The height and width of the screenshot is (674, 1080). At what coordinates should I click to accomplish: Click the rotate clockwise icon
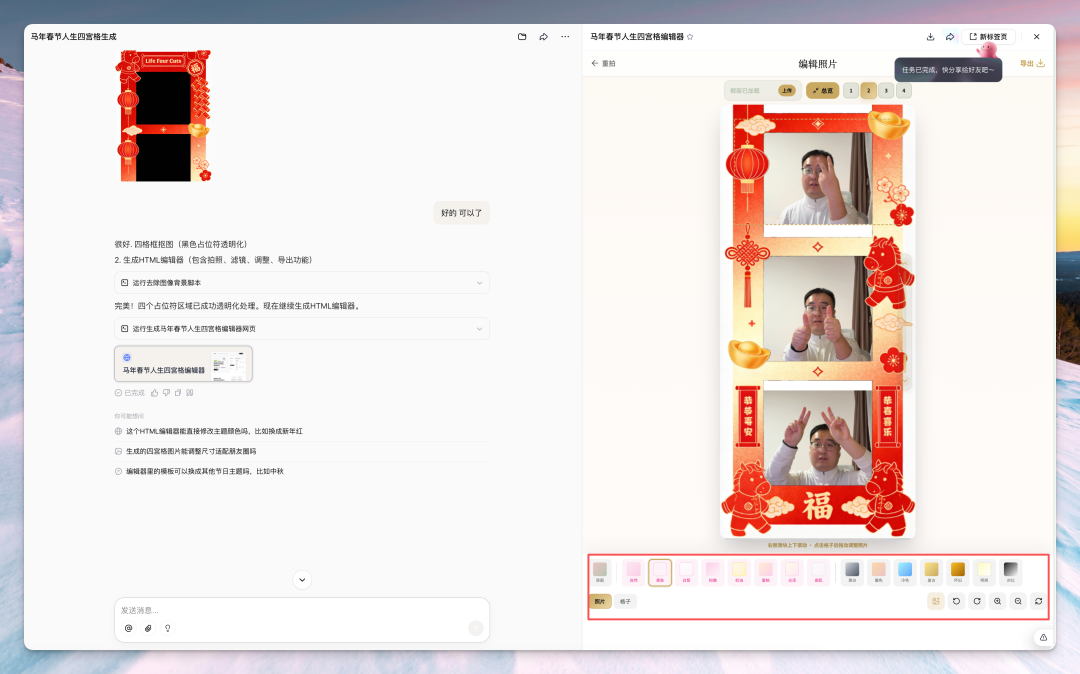click(x=977, y=601)
